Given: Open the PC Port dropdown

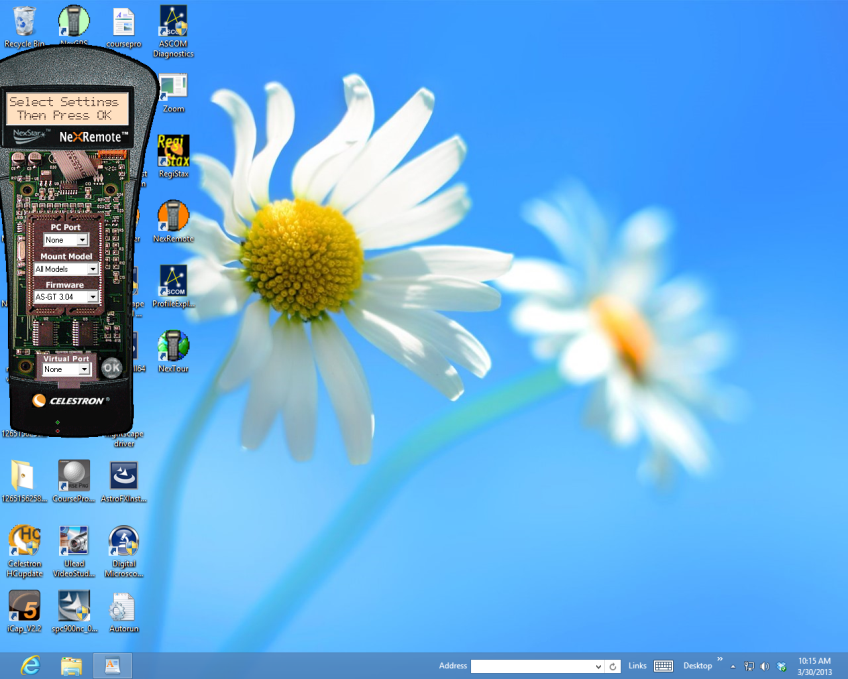Looking at the screenshot, I should [66, 239].
